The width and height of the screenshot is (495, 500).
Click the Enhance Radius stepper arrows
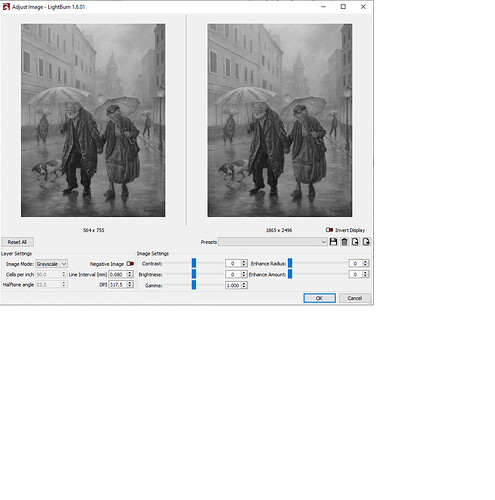[365, 263]
